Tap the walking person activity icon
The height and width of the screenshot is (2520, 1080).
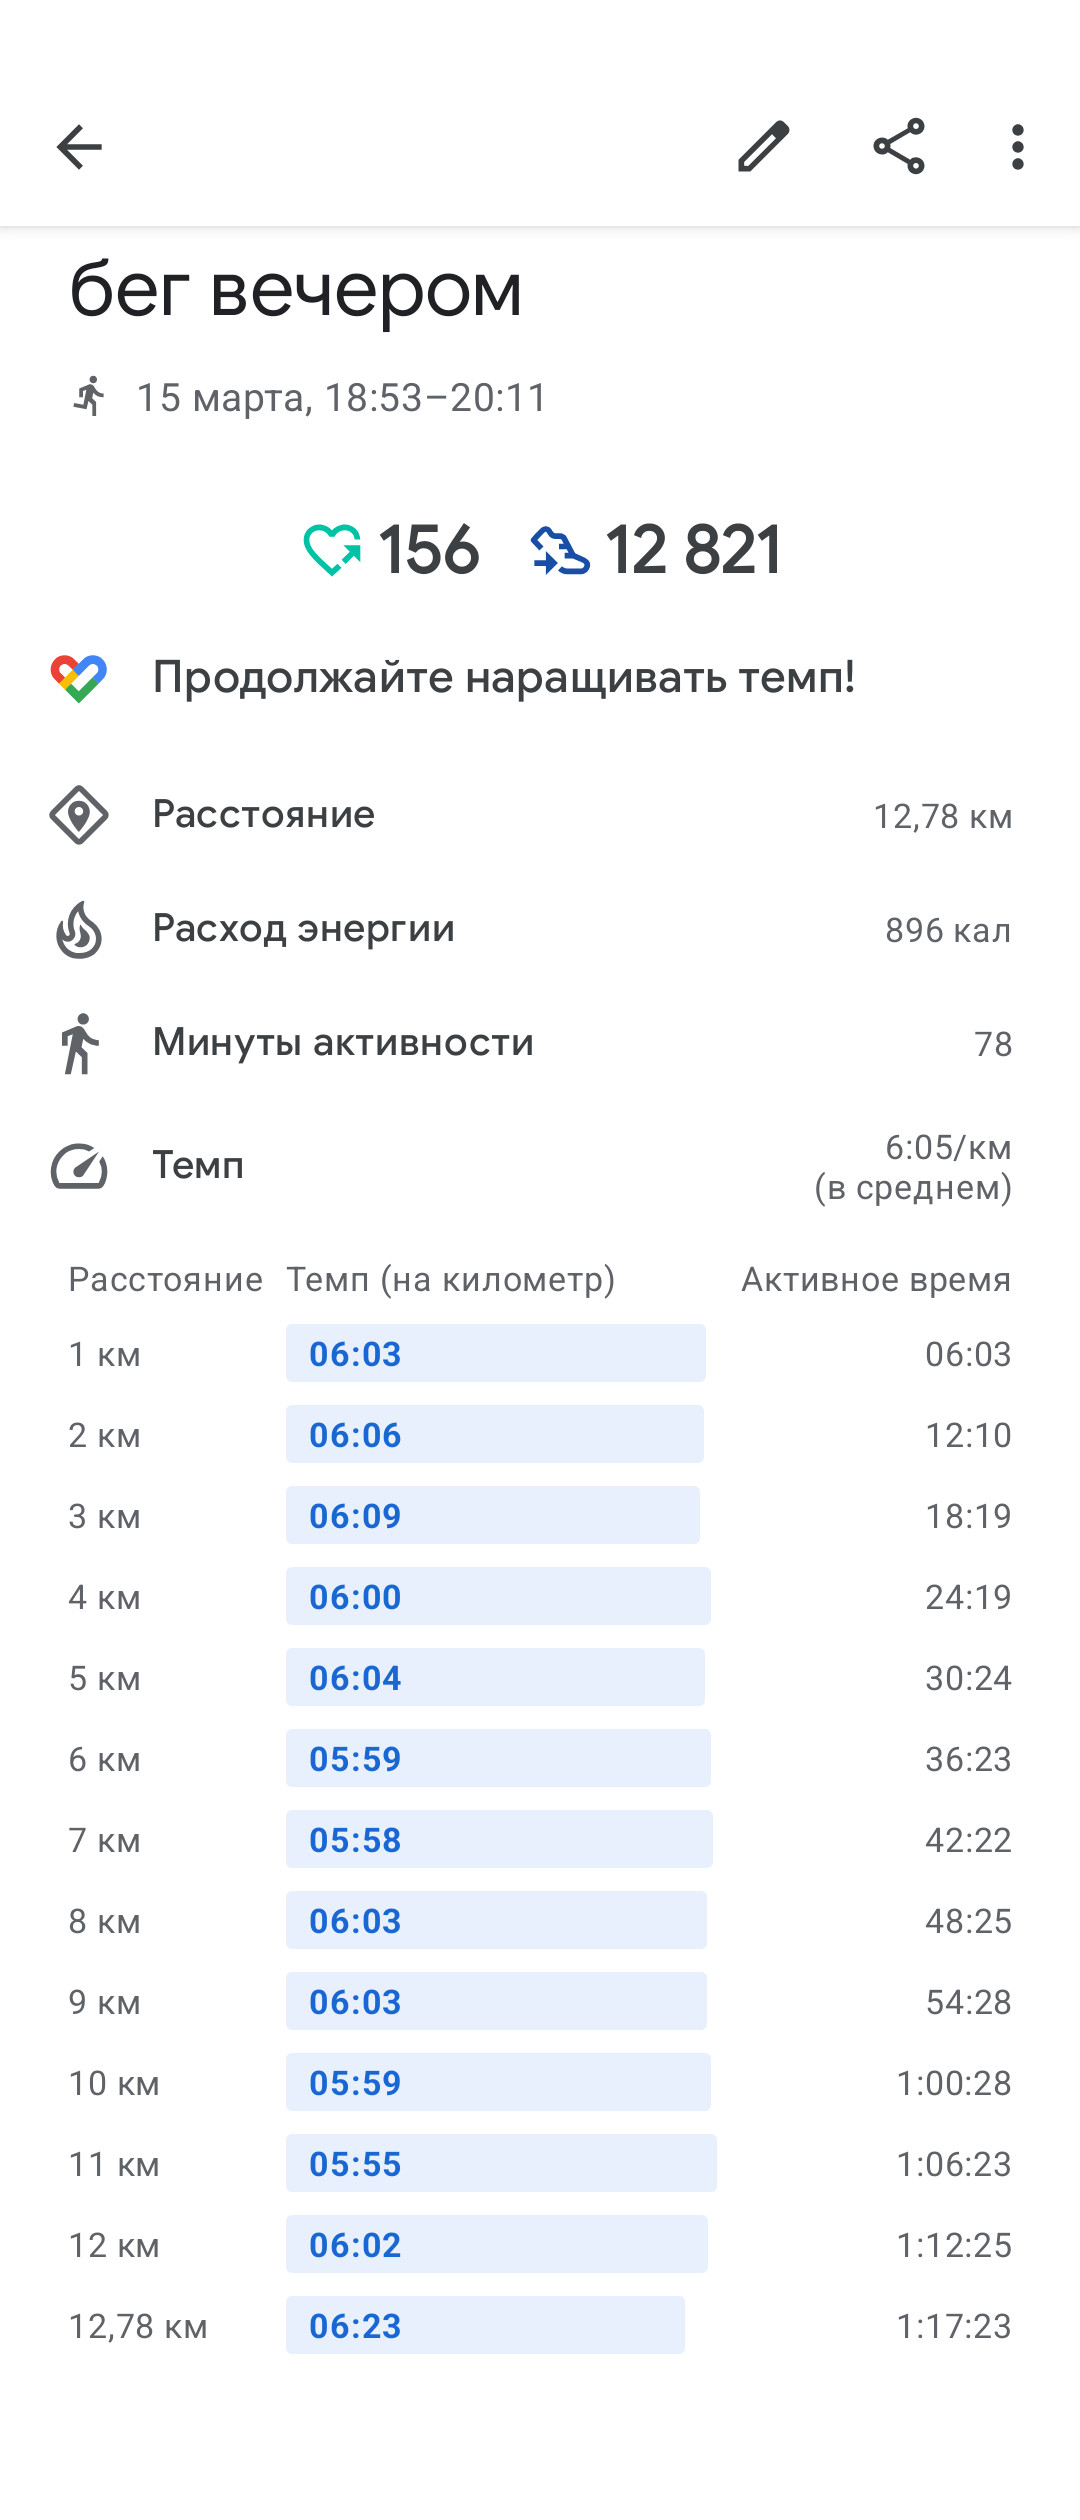79,1043
